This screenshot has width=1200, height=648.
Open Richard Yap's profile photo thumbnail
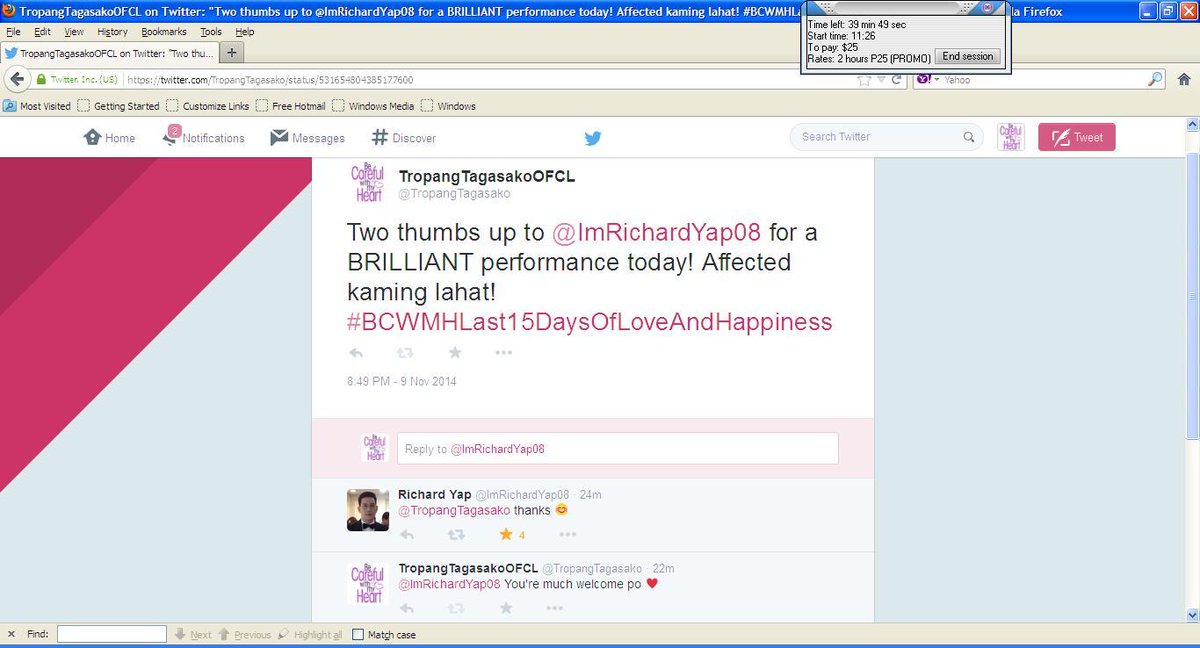[368, 510]
